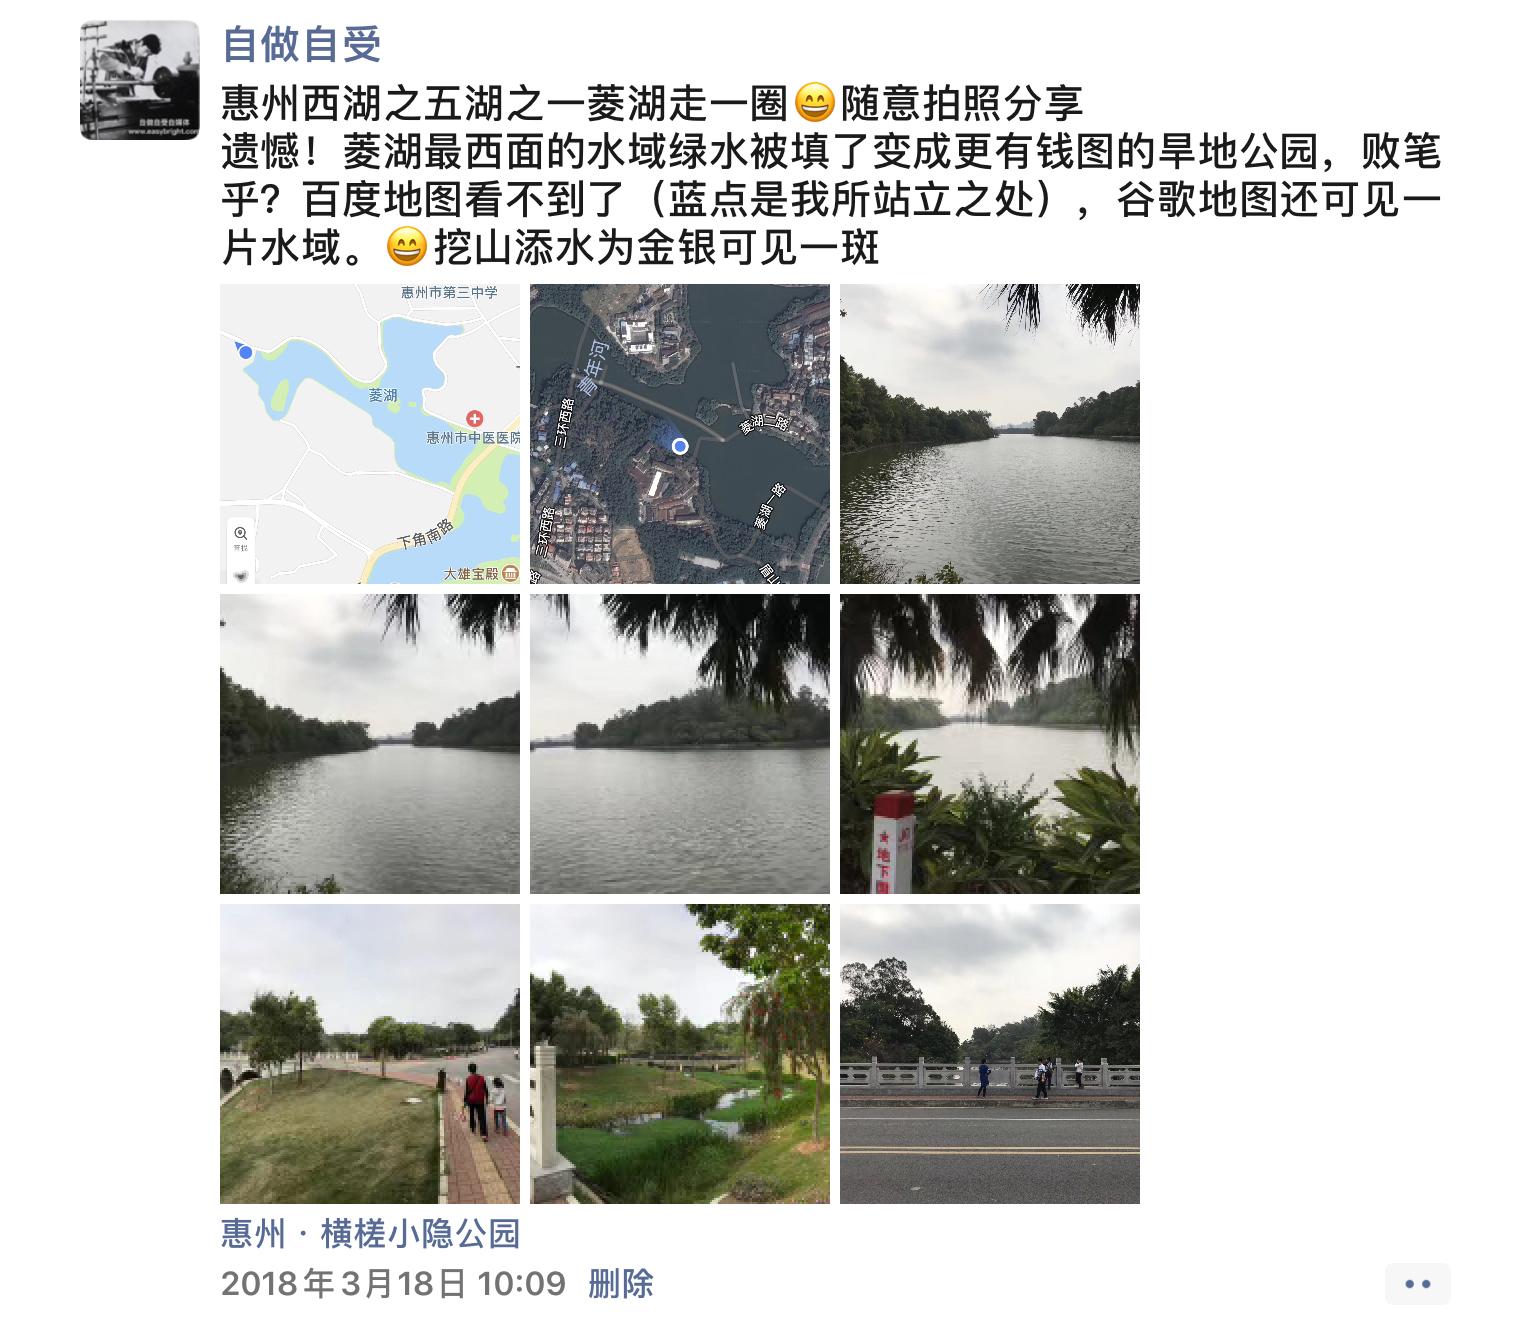View the lake photo in top-right grid cell
Screen dimensions: 1536x1323
(990, 434)
